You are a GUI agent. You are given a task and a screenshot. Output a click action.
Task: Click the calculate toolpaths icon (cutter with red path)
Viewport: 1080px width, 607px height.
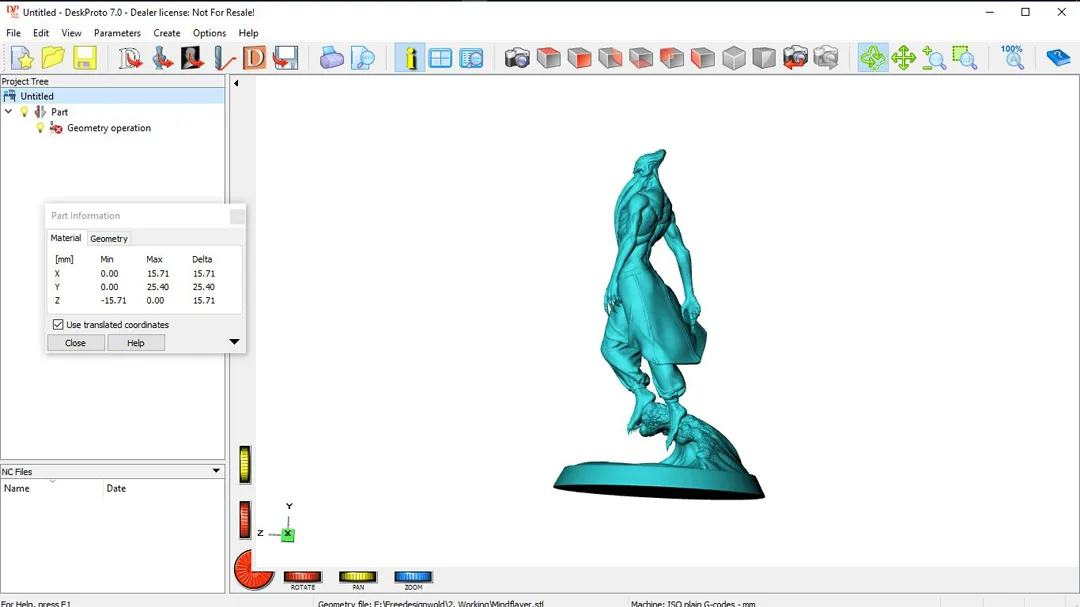[224, 59]
